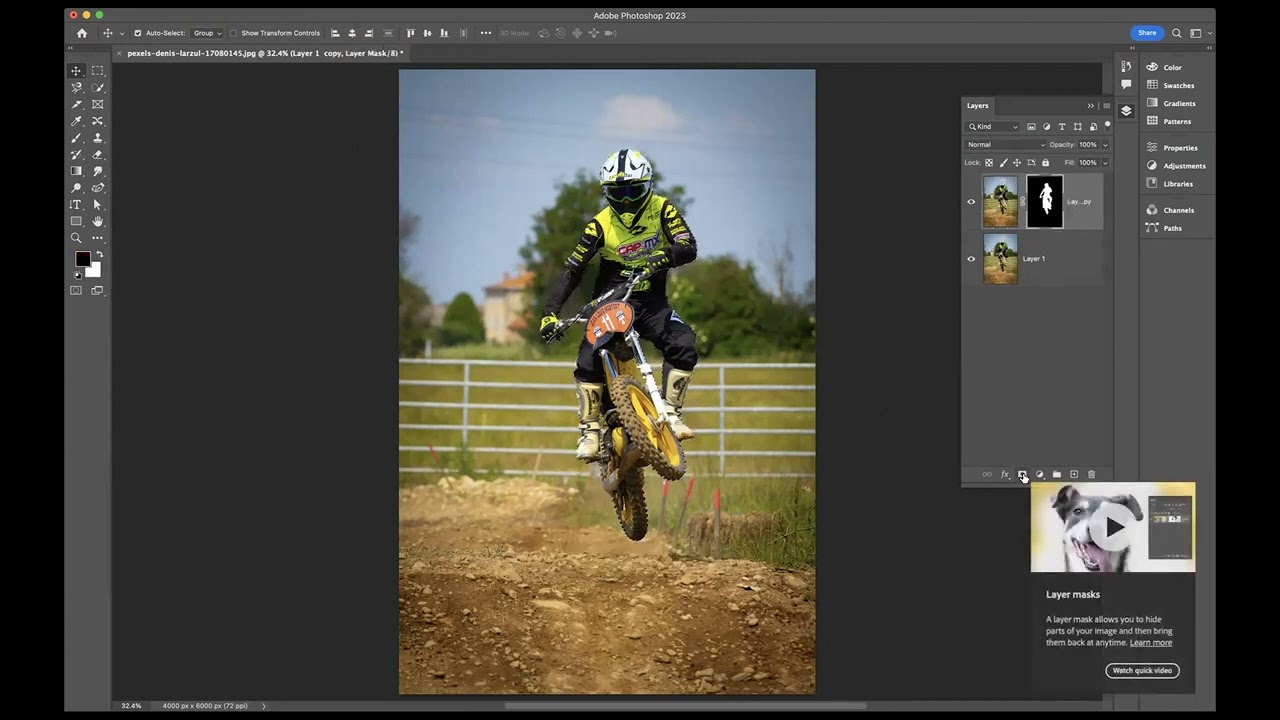Viewport: 1280px width, 720px height.
Task: Delete layer with the trash icon
Action: [x=1091, y=474]
